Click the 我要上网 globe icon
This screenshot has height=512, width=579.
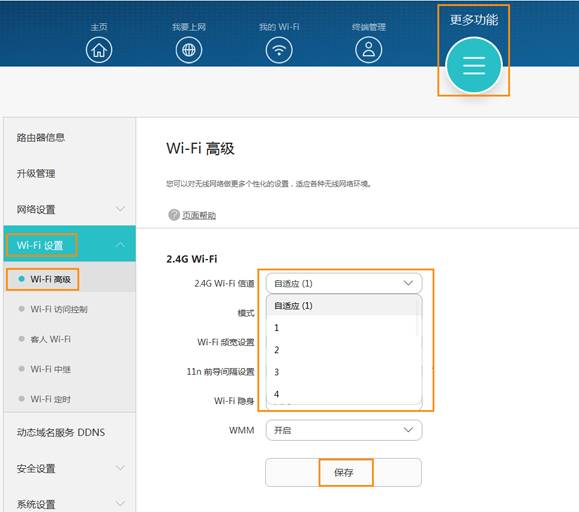(189, 50)
